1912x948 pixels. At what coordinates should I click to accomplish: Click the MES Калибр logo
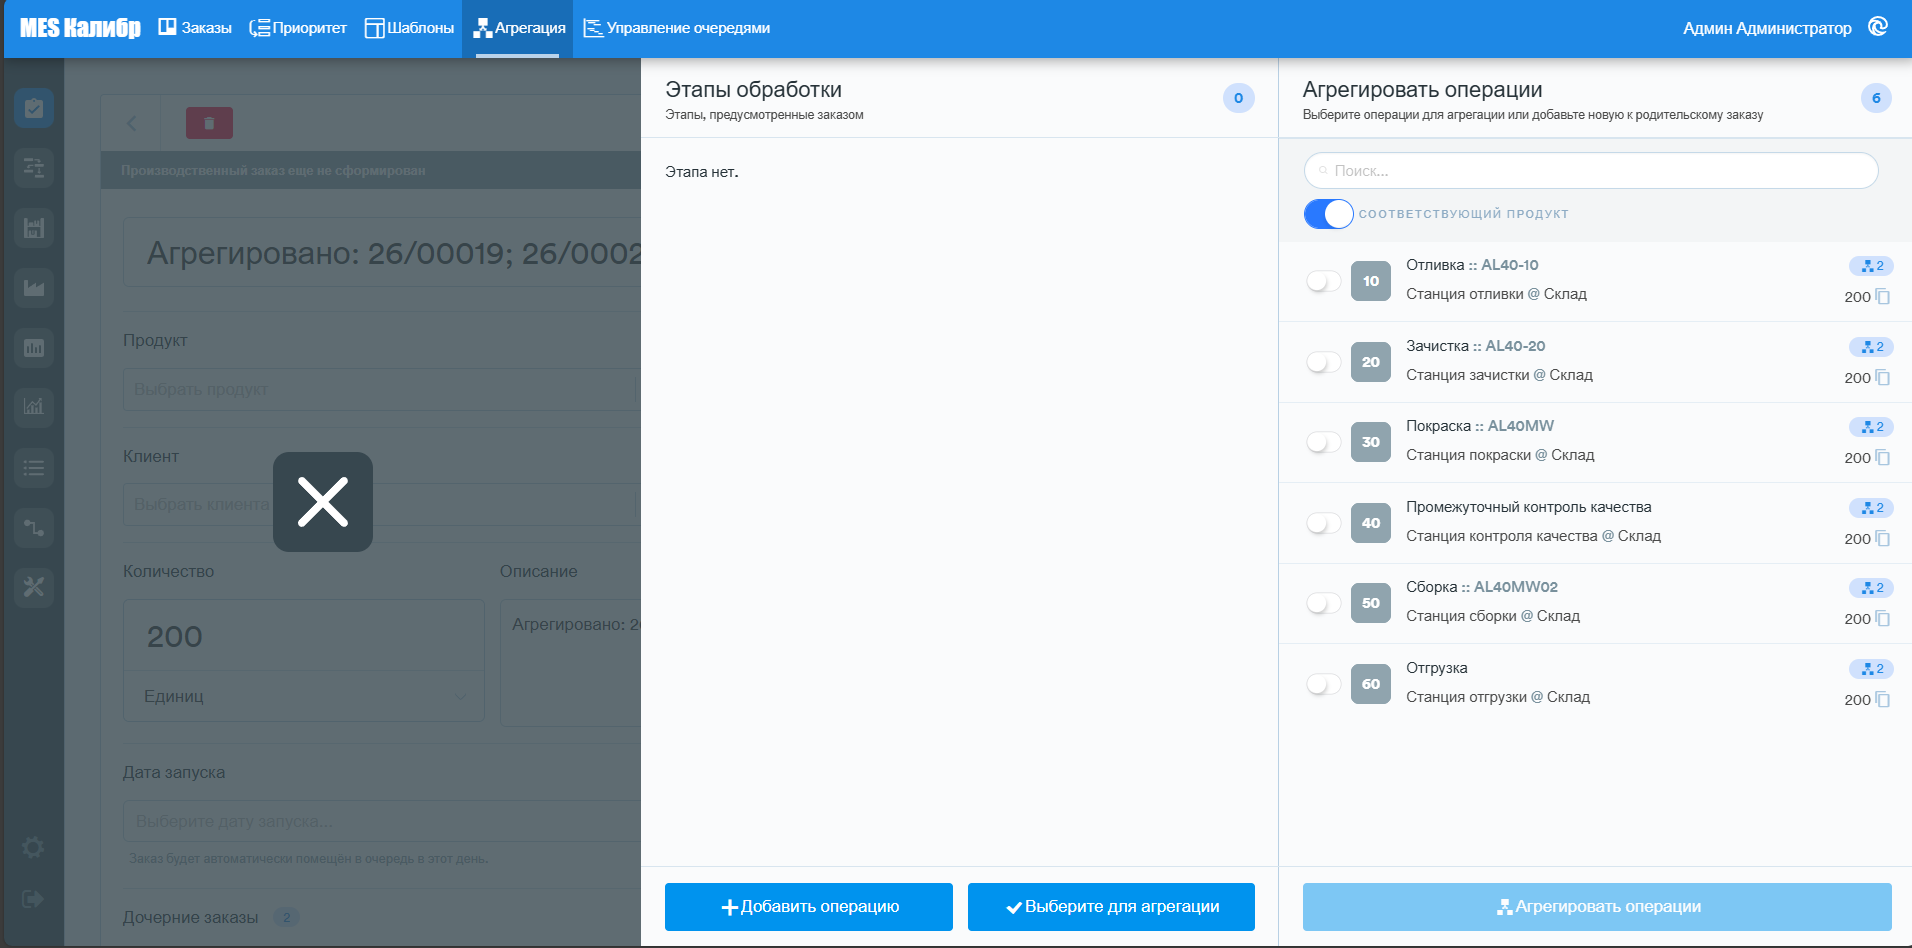80,28
